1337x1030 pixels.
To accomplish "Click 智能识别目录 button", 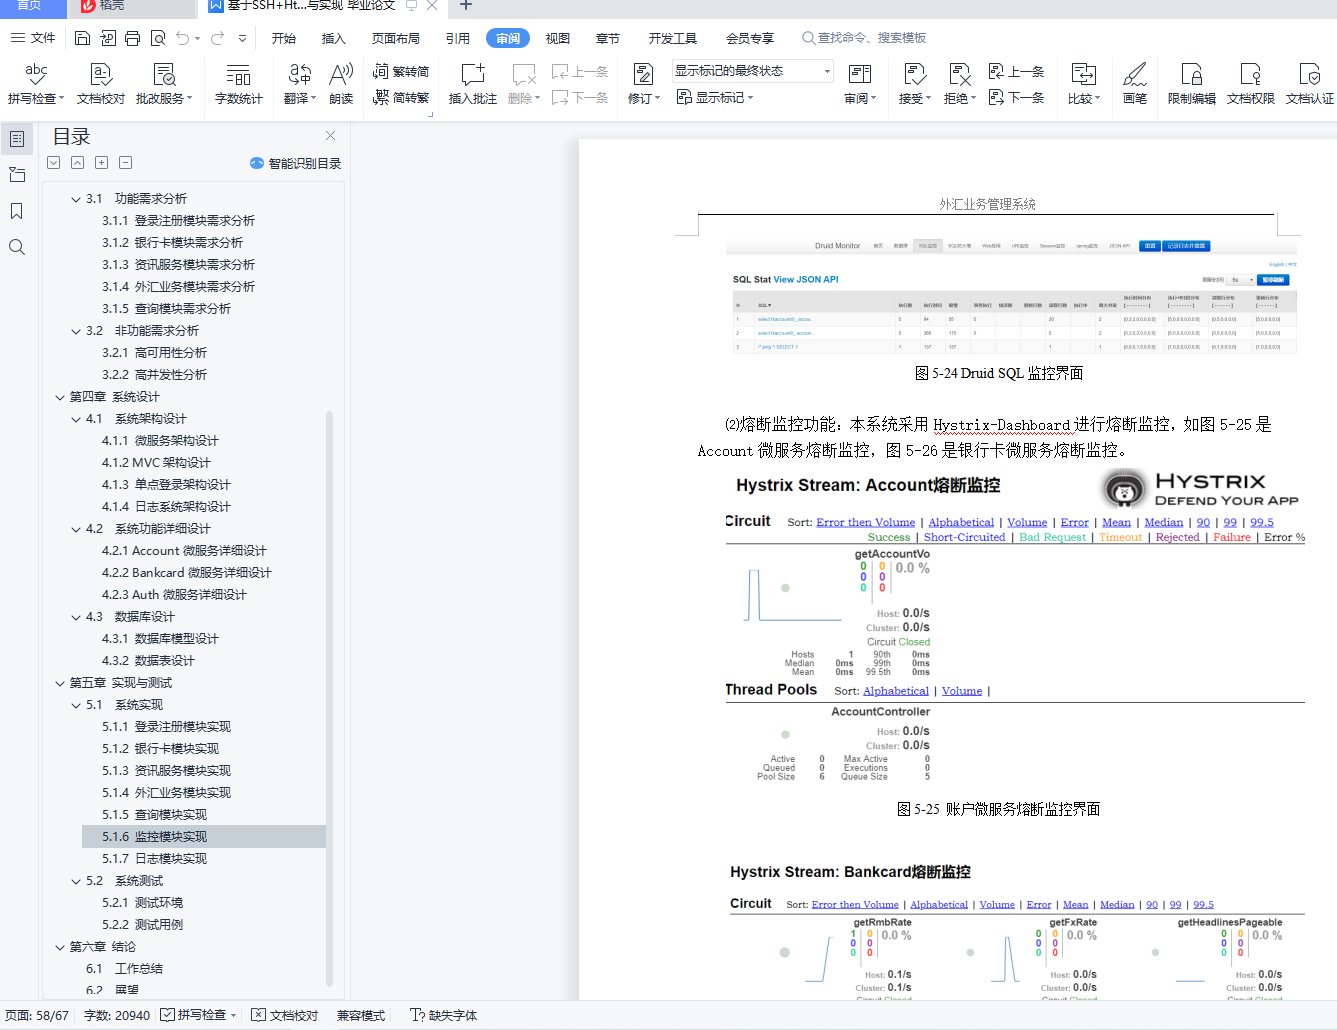I will pyautogui.click(x=295, y=163).
